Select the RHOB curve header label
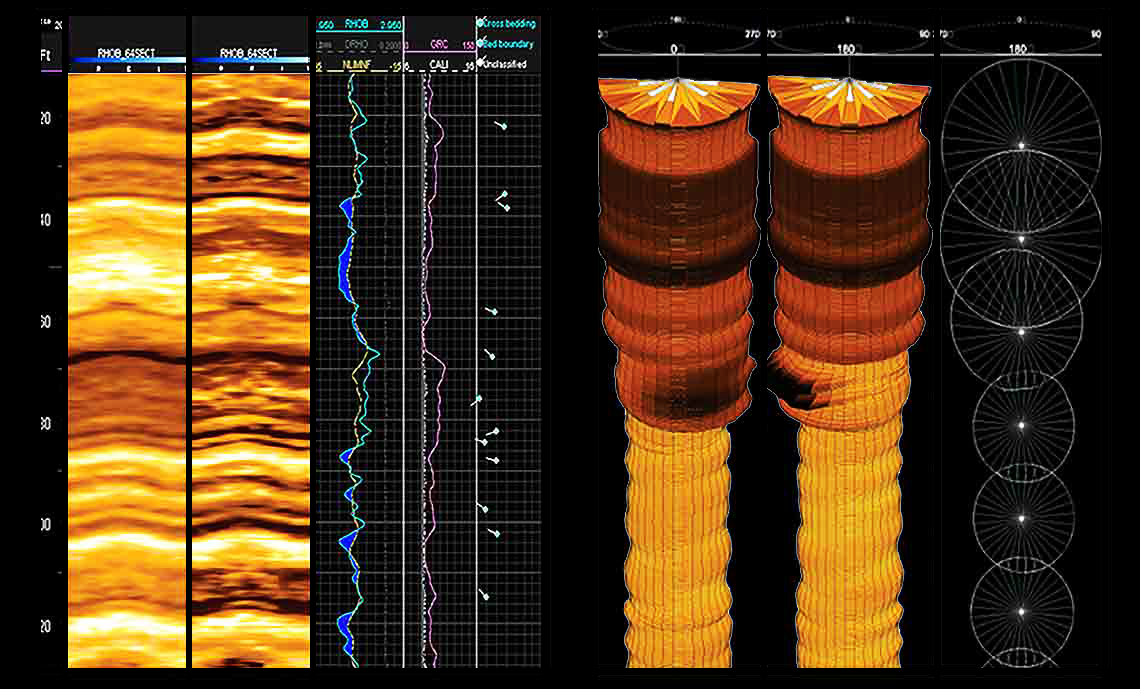Viewport: 1140px width, 689px height. [x=358, y=23]
